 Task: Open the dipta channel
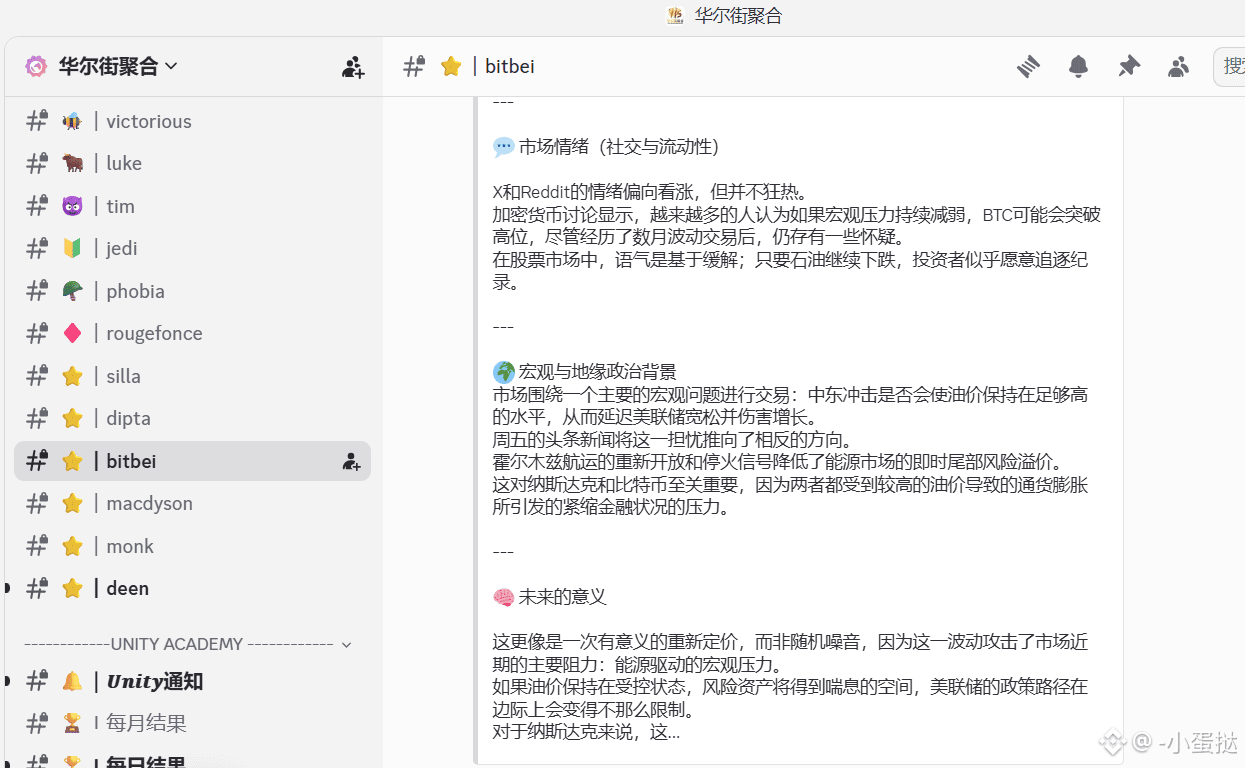pos(192,418)
